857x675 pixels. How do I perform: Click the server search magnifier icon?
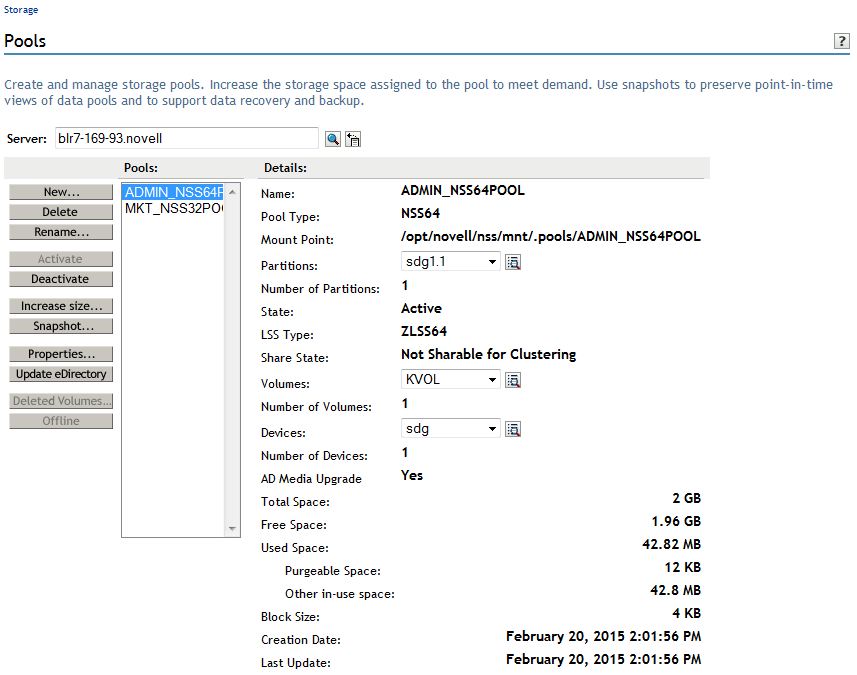pos(332,139)
